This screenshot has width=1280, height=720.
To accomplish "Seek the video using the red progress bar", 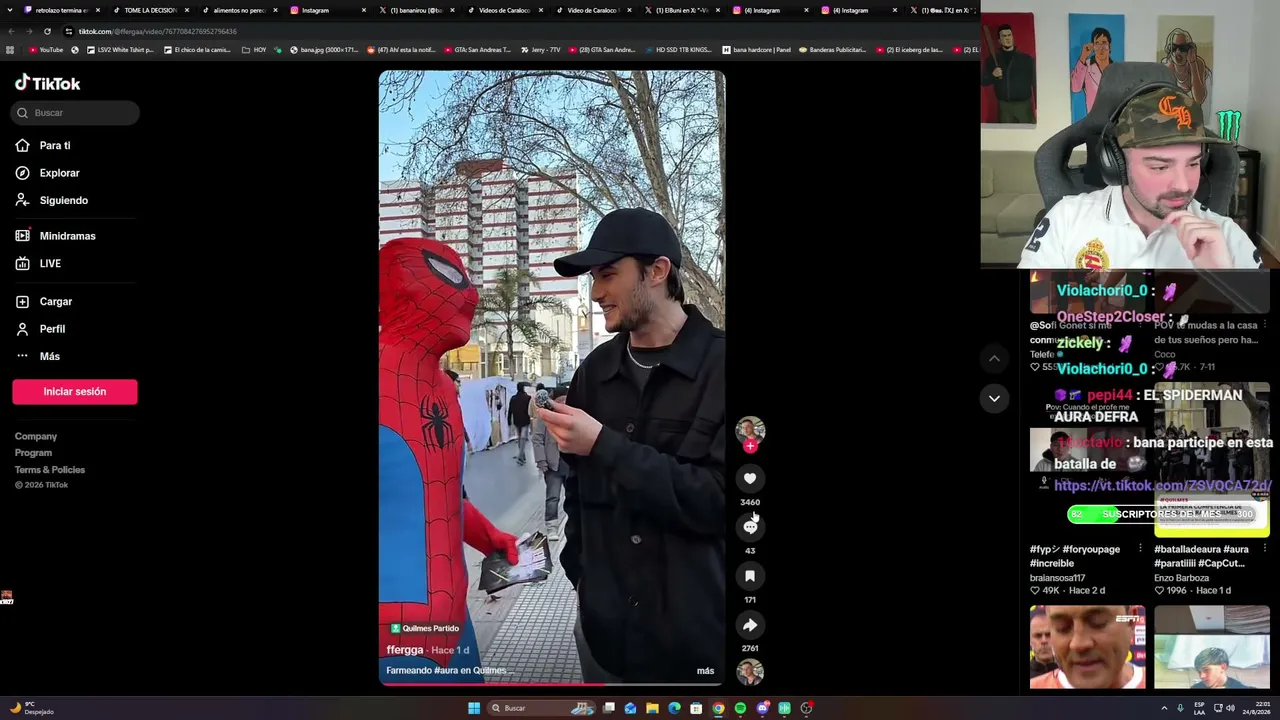I will coord(552,684).
